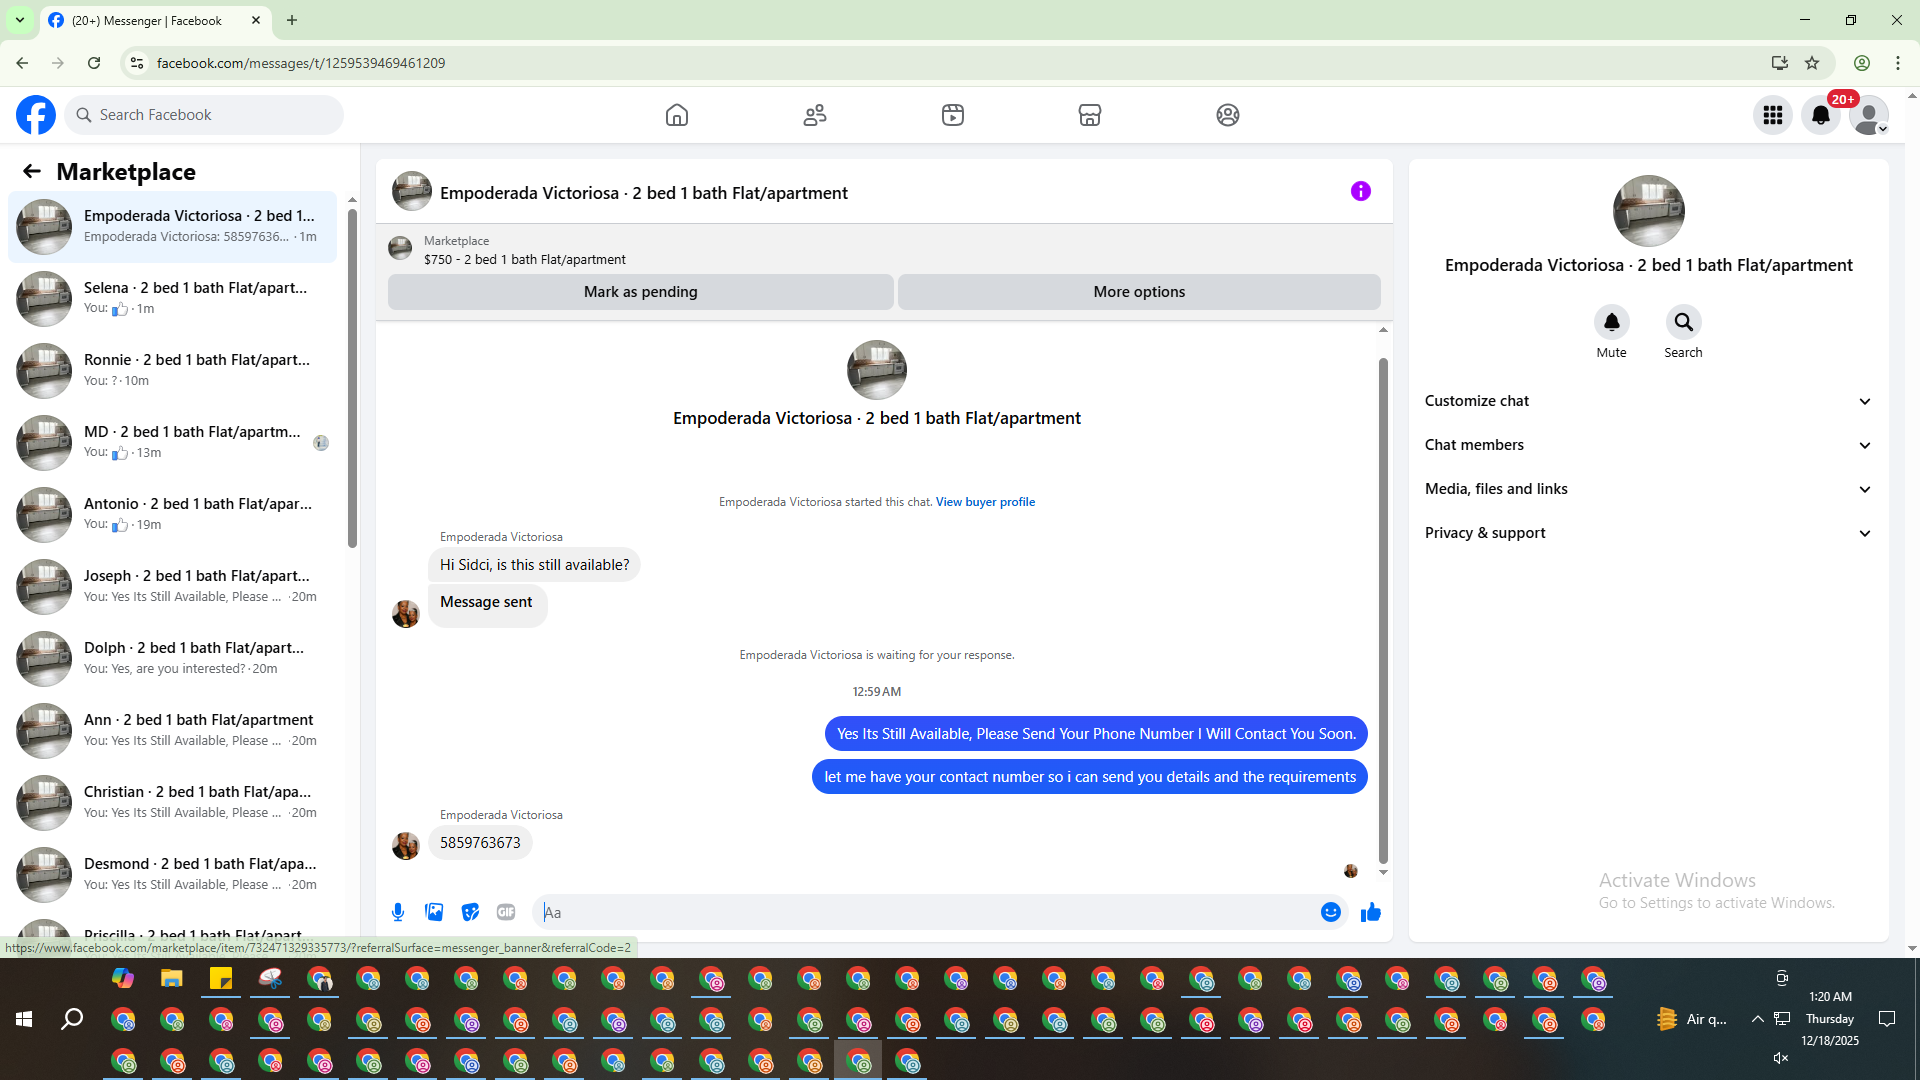Search in conversation using magnifier icon
This screenshot has height=1080, width=1920.
point(1683,323)
